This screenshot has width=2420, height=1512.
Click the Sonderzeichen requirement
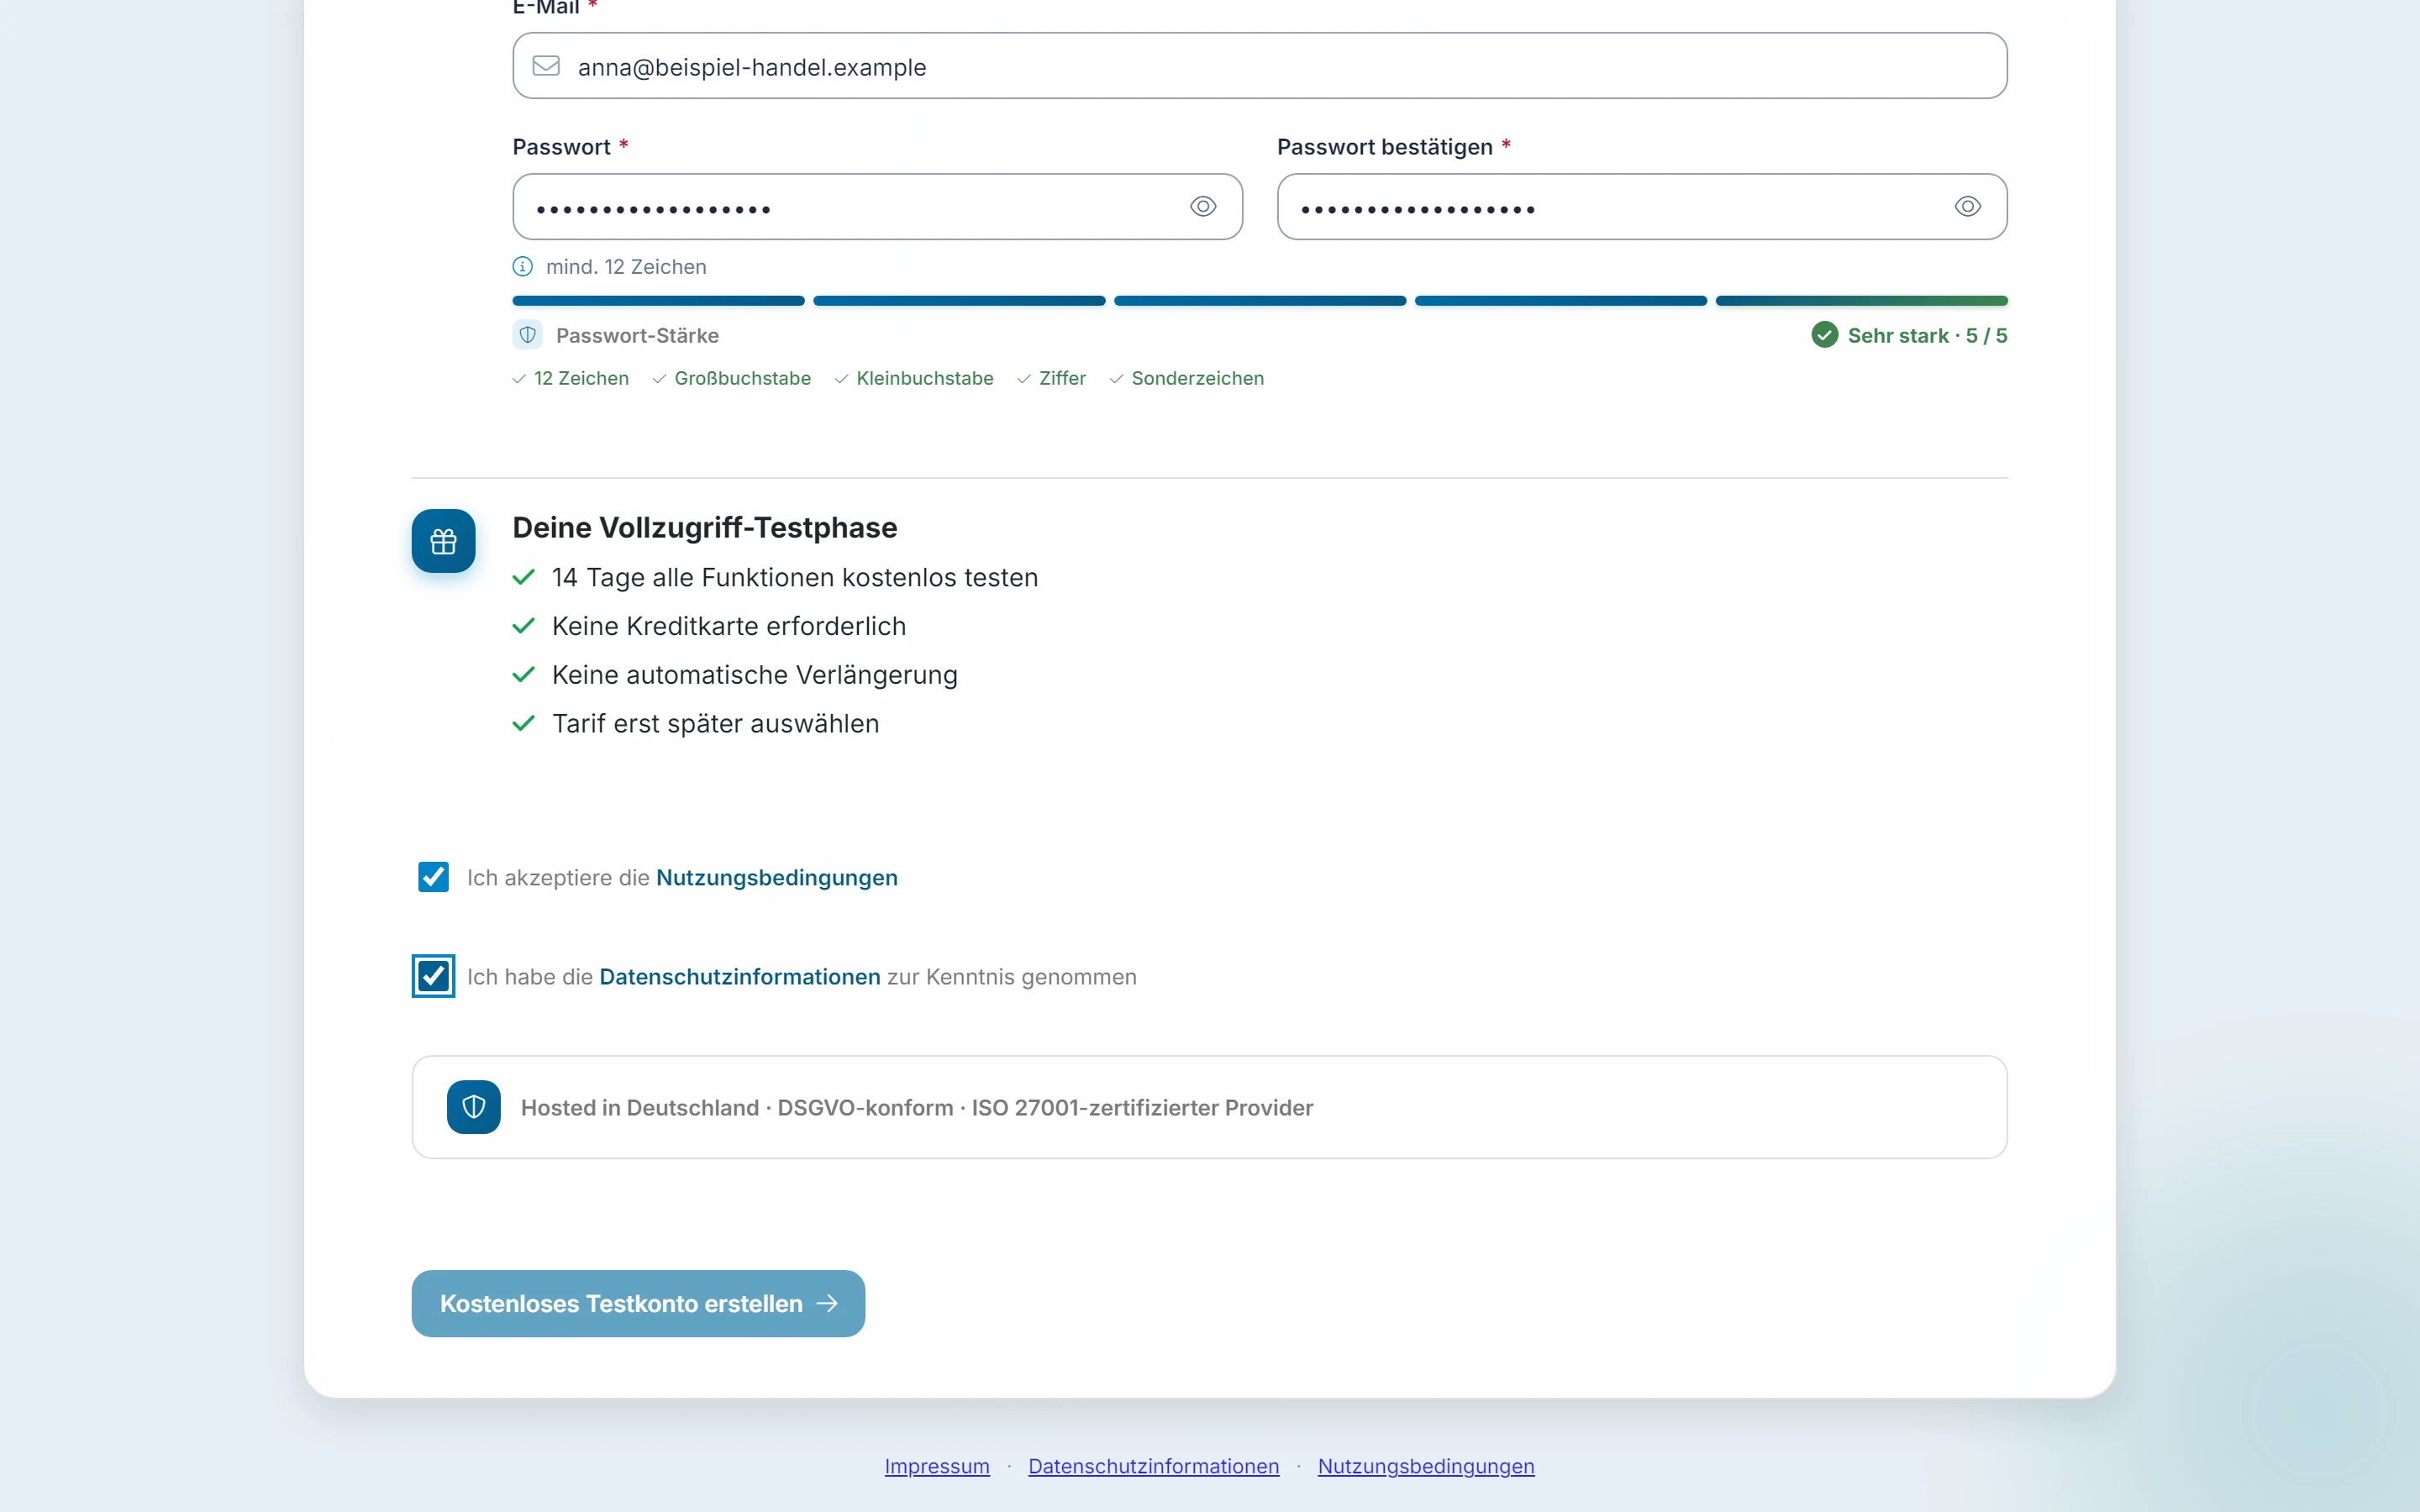pos(1187,379)
